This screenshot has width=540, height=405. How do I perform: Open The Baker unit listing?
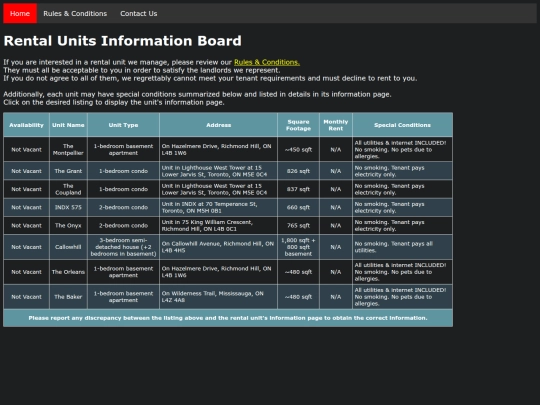click(68, 297)
